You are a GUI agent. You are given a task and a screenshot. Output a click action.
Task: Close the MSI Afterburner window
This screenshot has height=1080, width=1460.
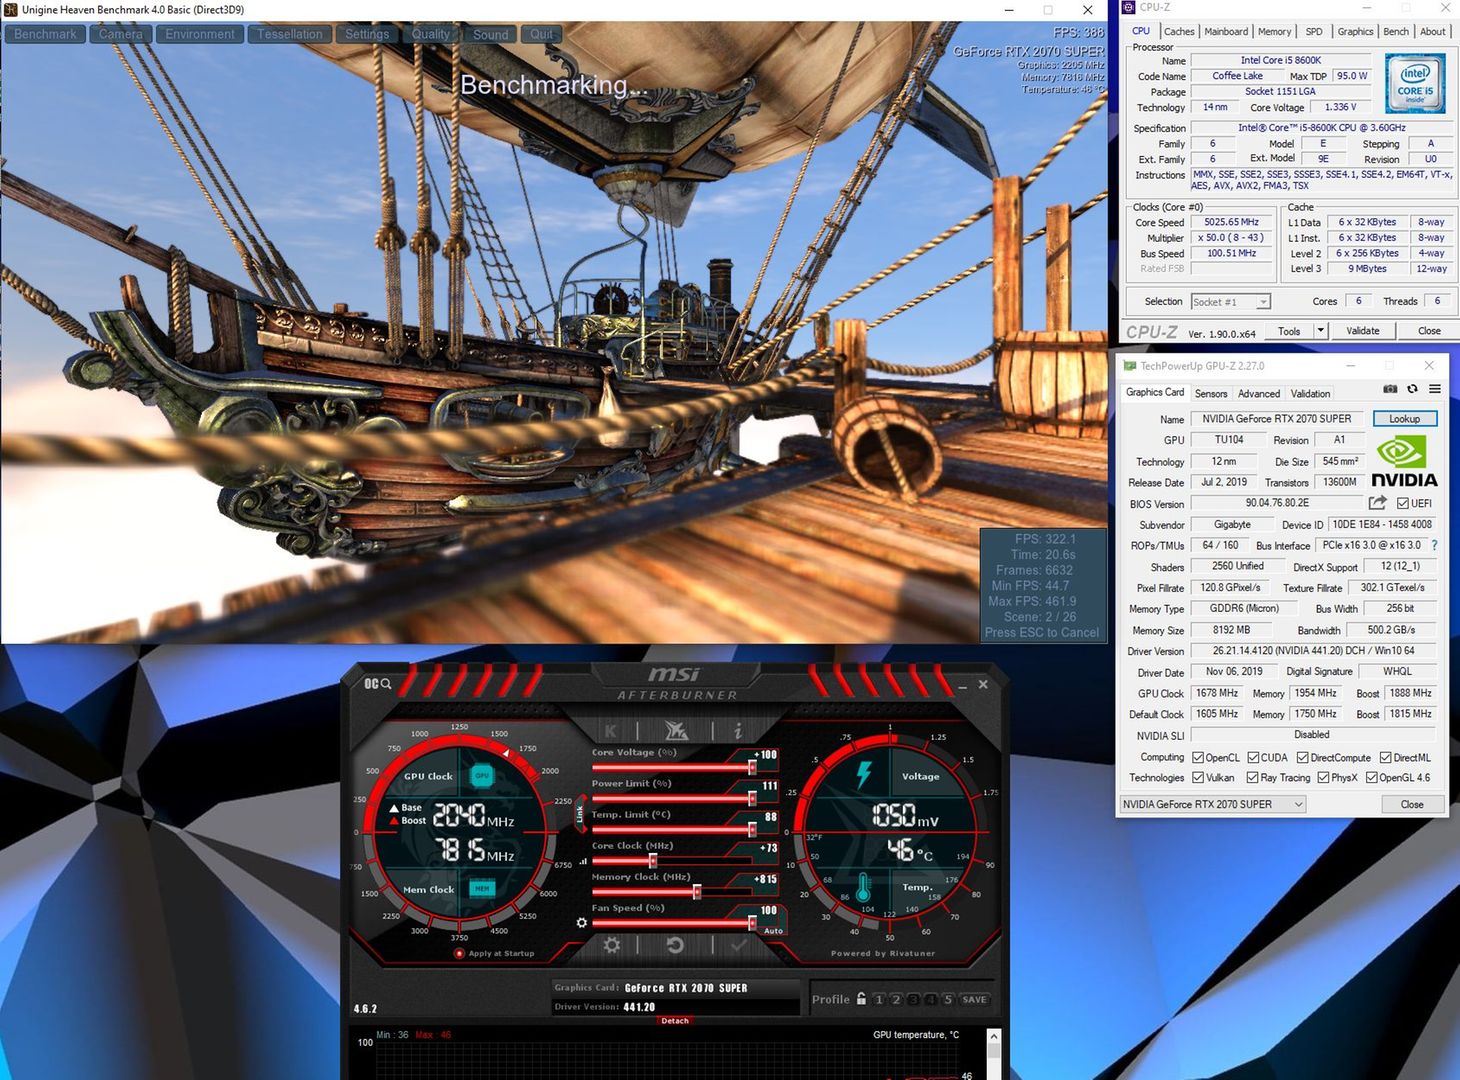point(983,685)
